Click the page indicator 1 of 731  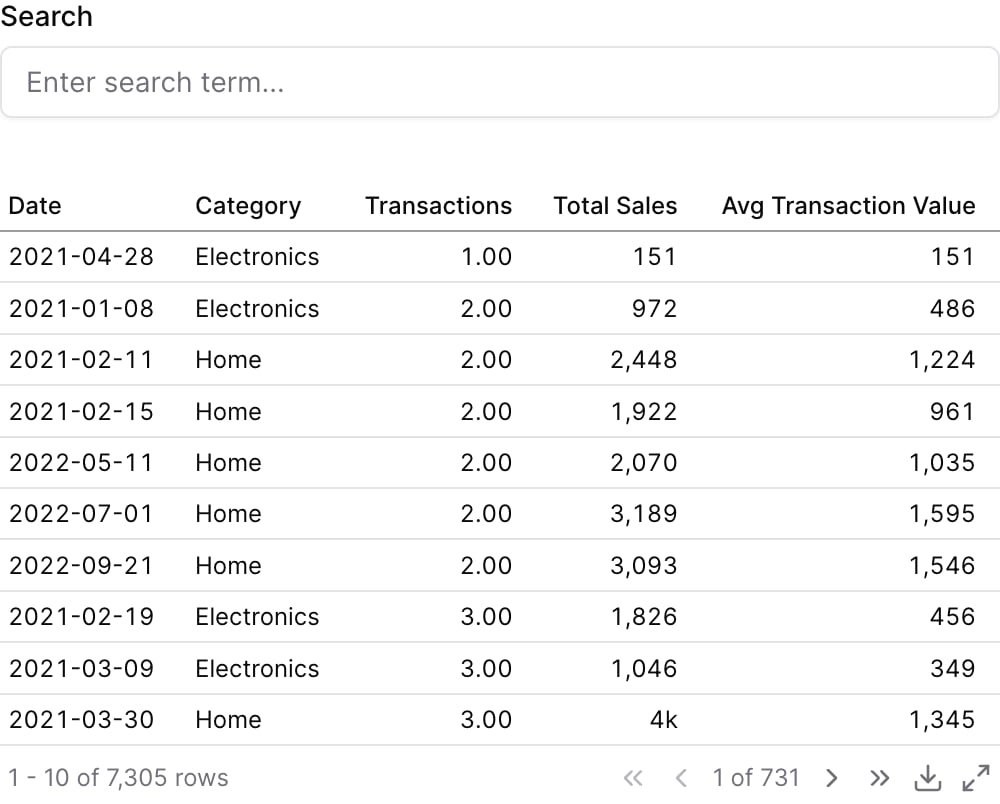click(x=756, y=778)
